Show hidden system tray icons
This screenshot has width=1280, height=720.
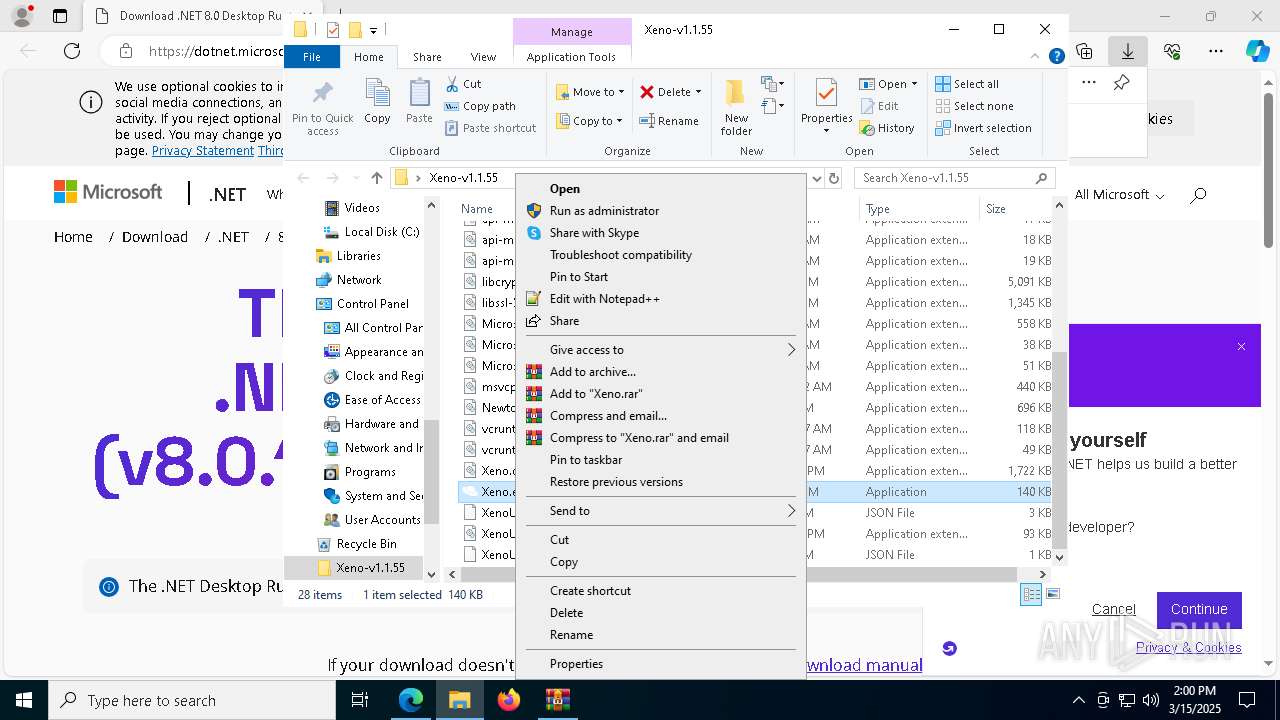[x=1078, y=700]
